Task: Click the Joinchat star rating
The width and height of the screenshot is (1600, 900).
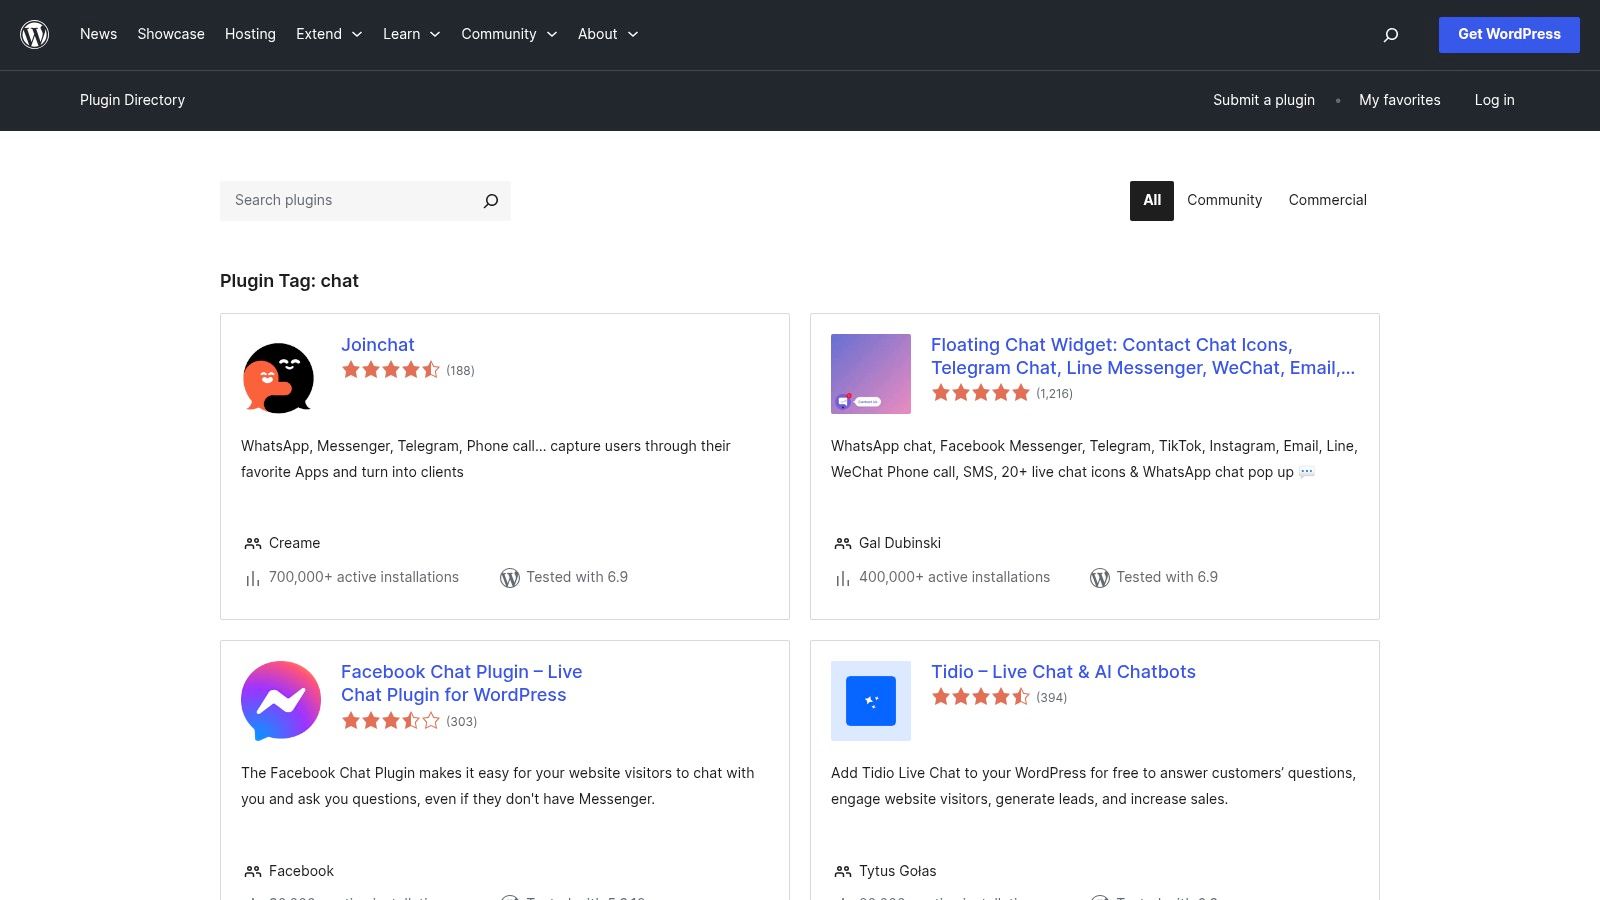Action: click(390, 370)
